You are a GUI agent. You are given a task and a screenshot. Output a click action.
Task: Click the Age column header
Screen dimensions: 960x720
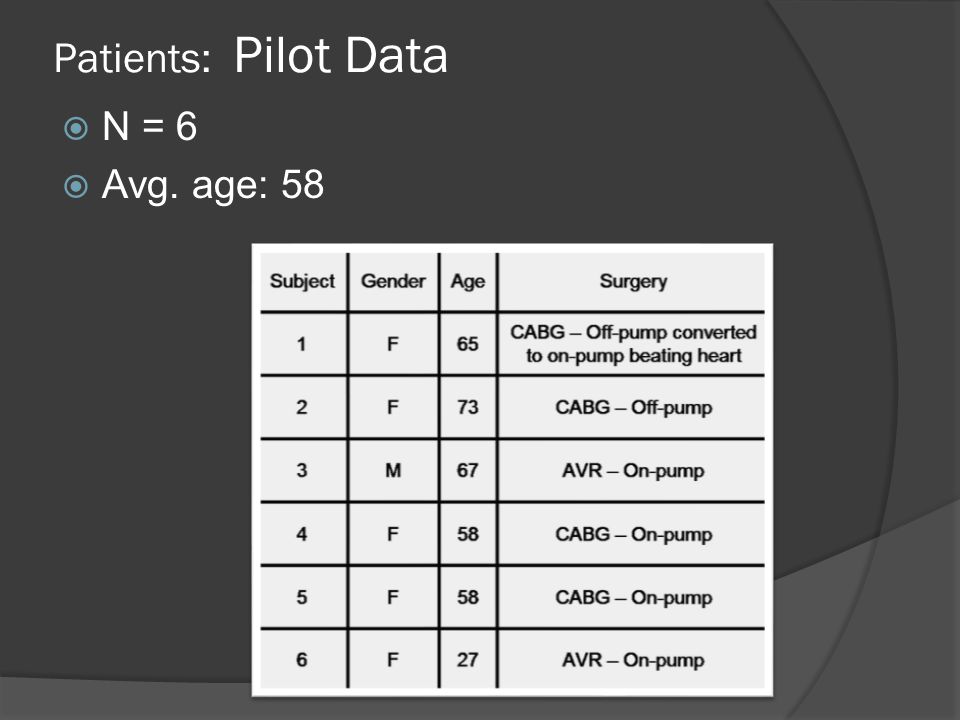click(468, 281)
